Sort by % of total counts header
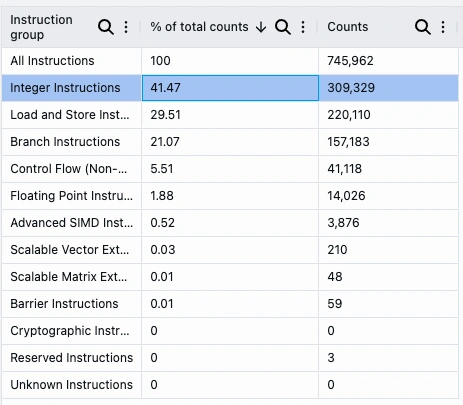 coord(199,27)
